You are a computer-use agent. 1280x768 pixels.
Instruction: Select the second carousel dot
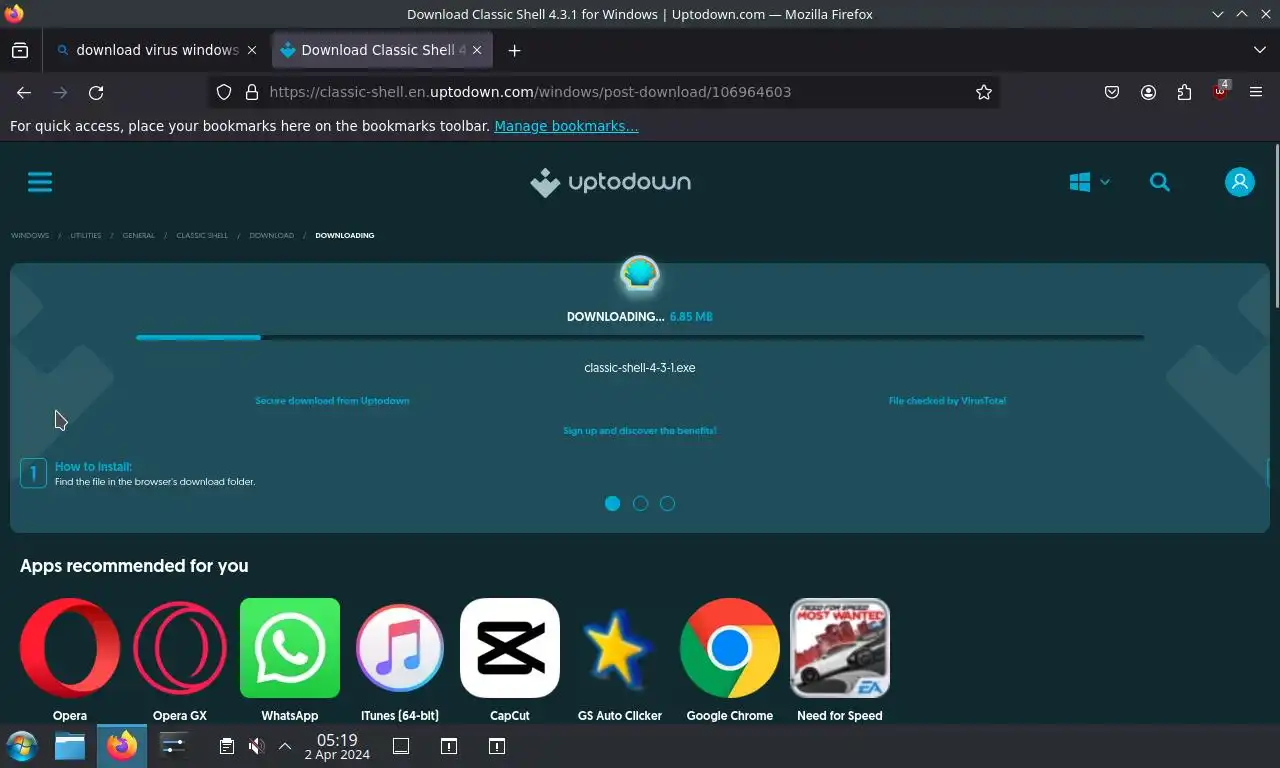[640, 503]
